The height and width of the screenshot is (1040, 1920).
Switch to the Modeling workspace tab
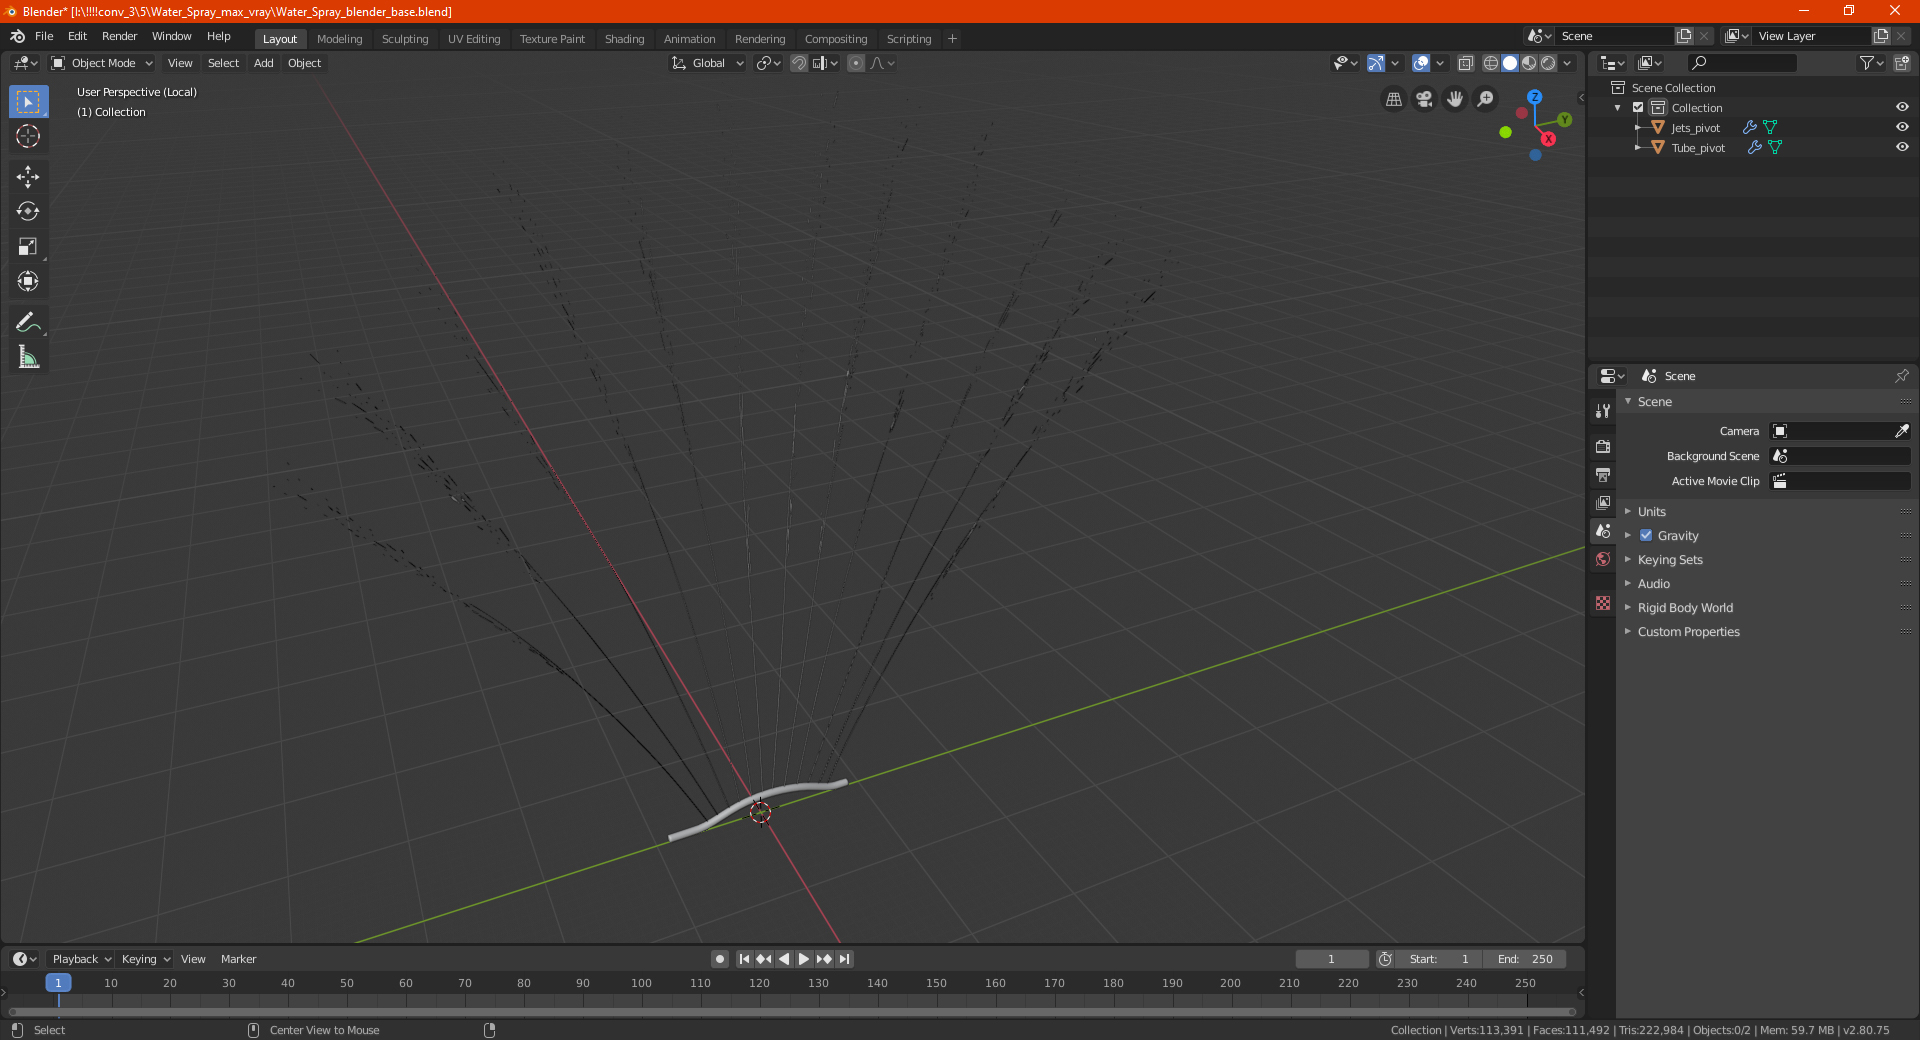(x=339, y=39)
